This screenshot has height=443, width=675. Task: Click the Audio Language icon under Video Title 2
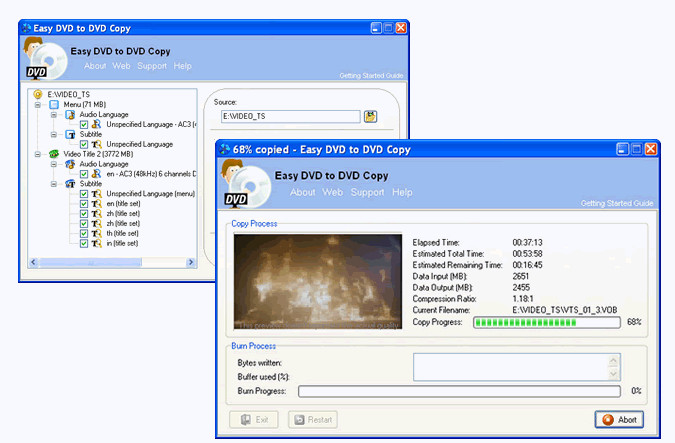coord(70,164)
